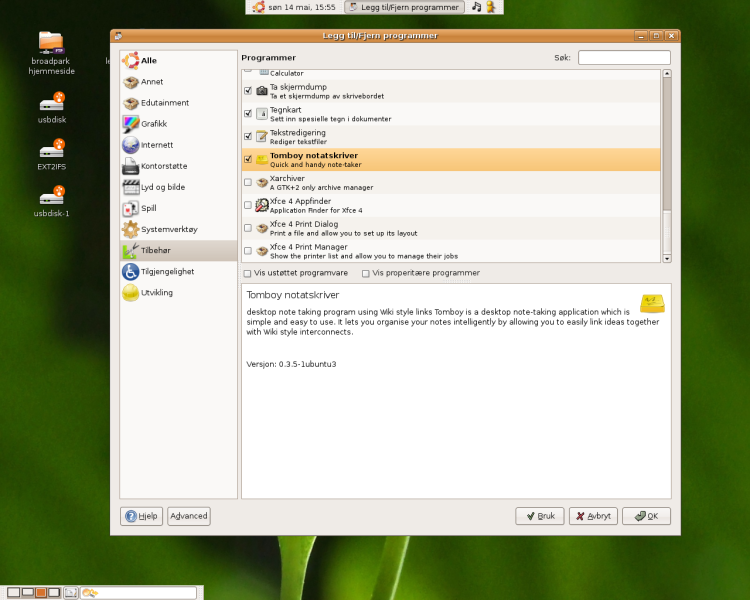Select the Alle category icon
Image resolution: width=750 pixels, height=600 pixels.
[130, 61]
